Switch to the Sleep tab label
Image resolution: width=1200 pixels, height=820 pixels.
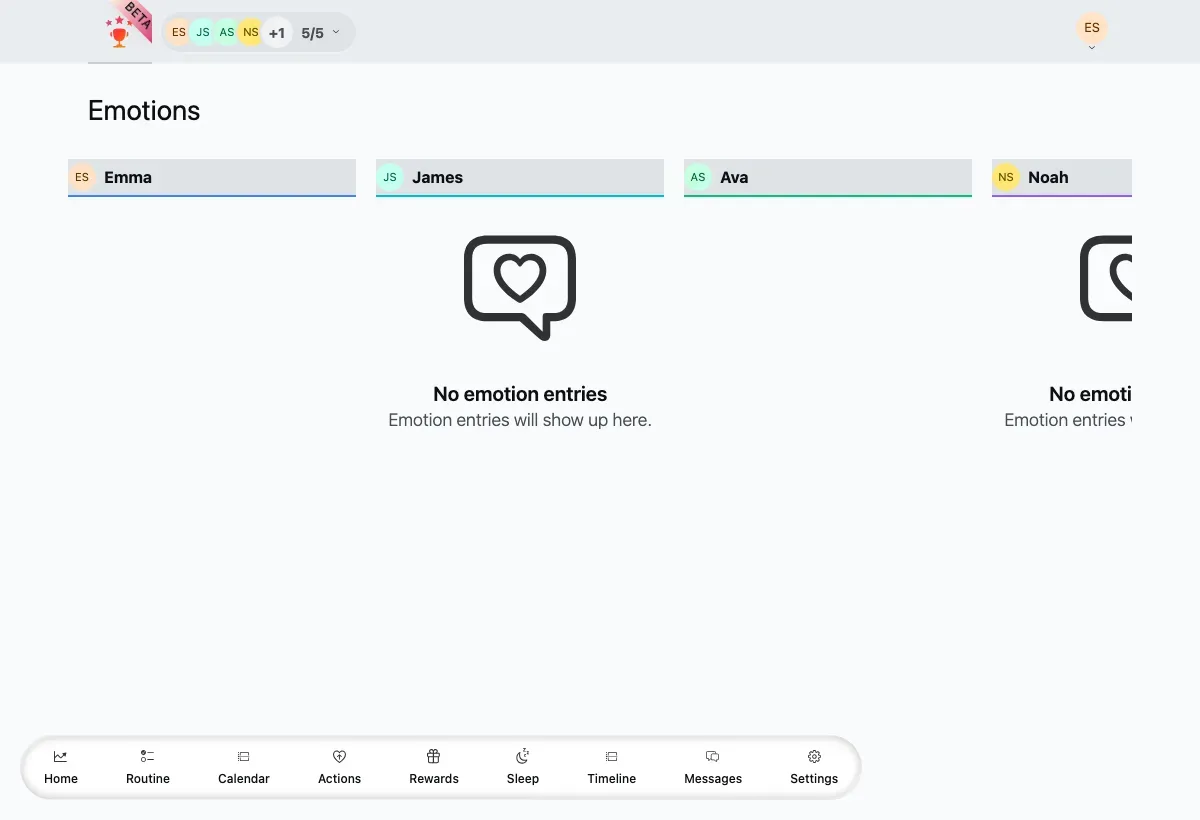[x=523, y=779]
